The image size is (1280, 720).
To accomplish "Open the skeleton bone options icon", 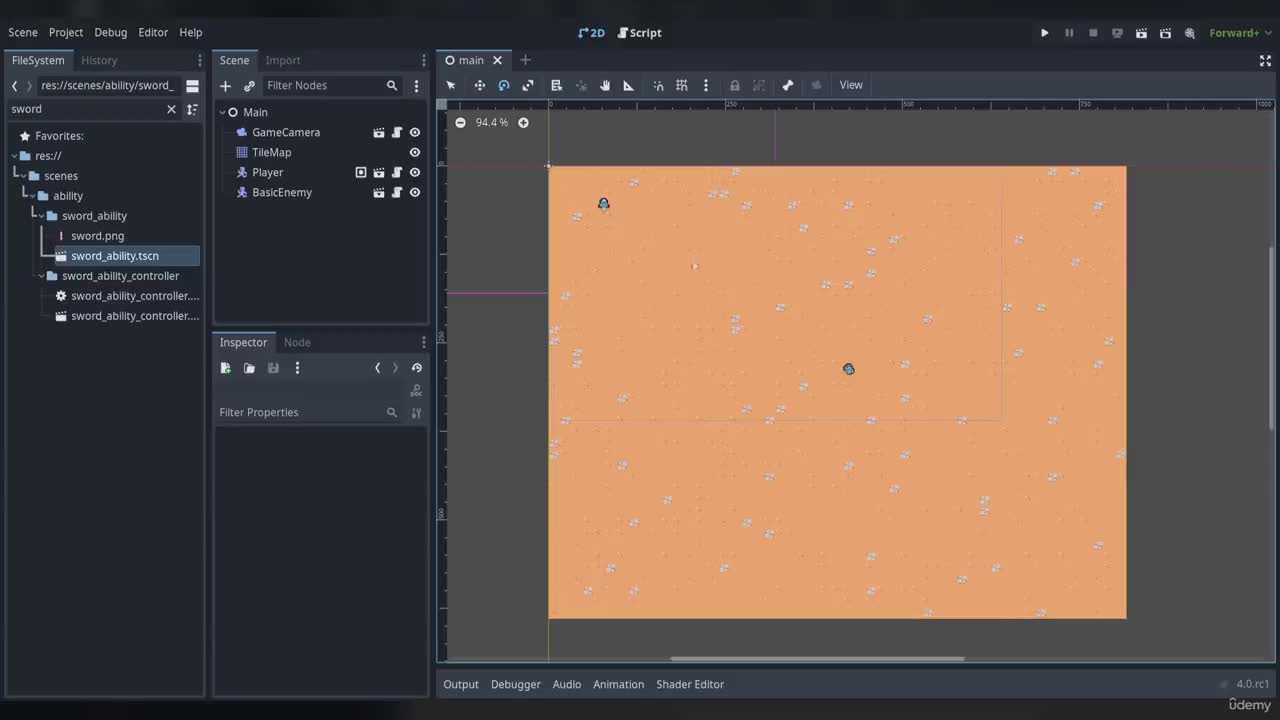I will (788, 85).
